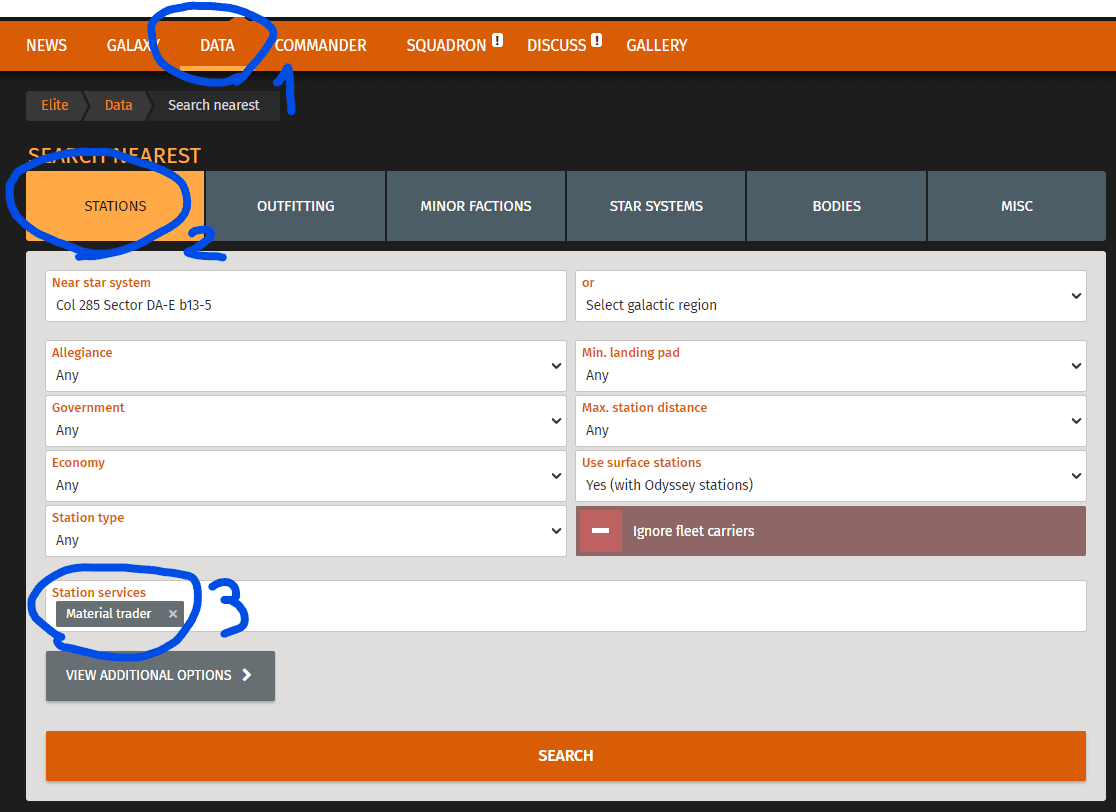Expand the Government dropdown
Image resolution: width=1116 pixels, height=812 pixels.
click(x=306, y=421)
